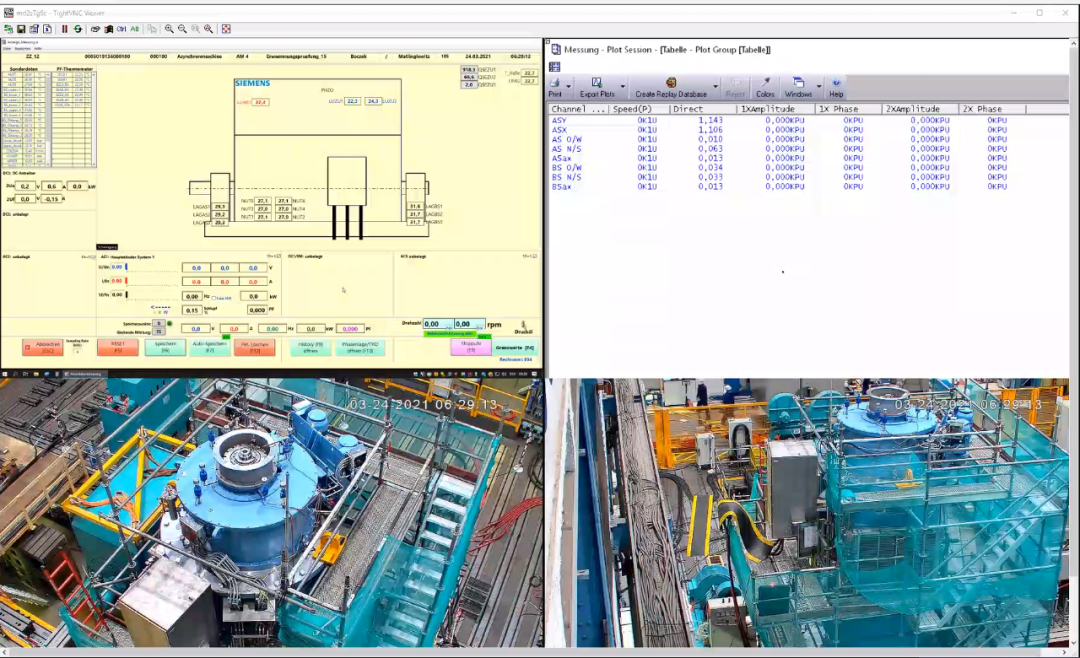The height and width of the screenshot is (658, 1080).
Task: Expand the Export Plots dropdown arrow
Action: pyautogui.click(x=622, y=87)
